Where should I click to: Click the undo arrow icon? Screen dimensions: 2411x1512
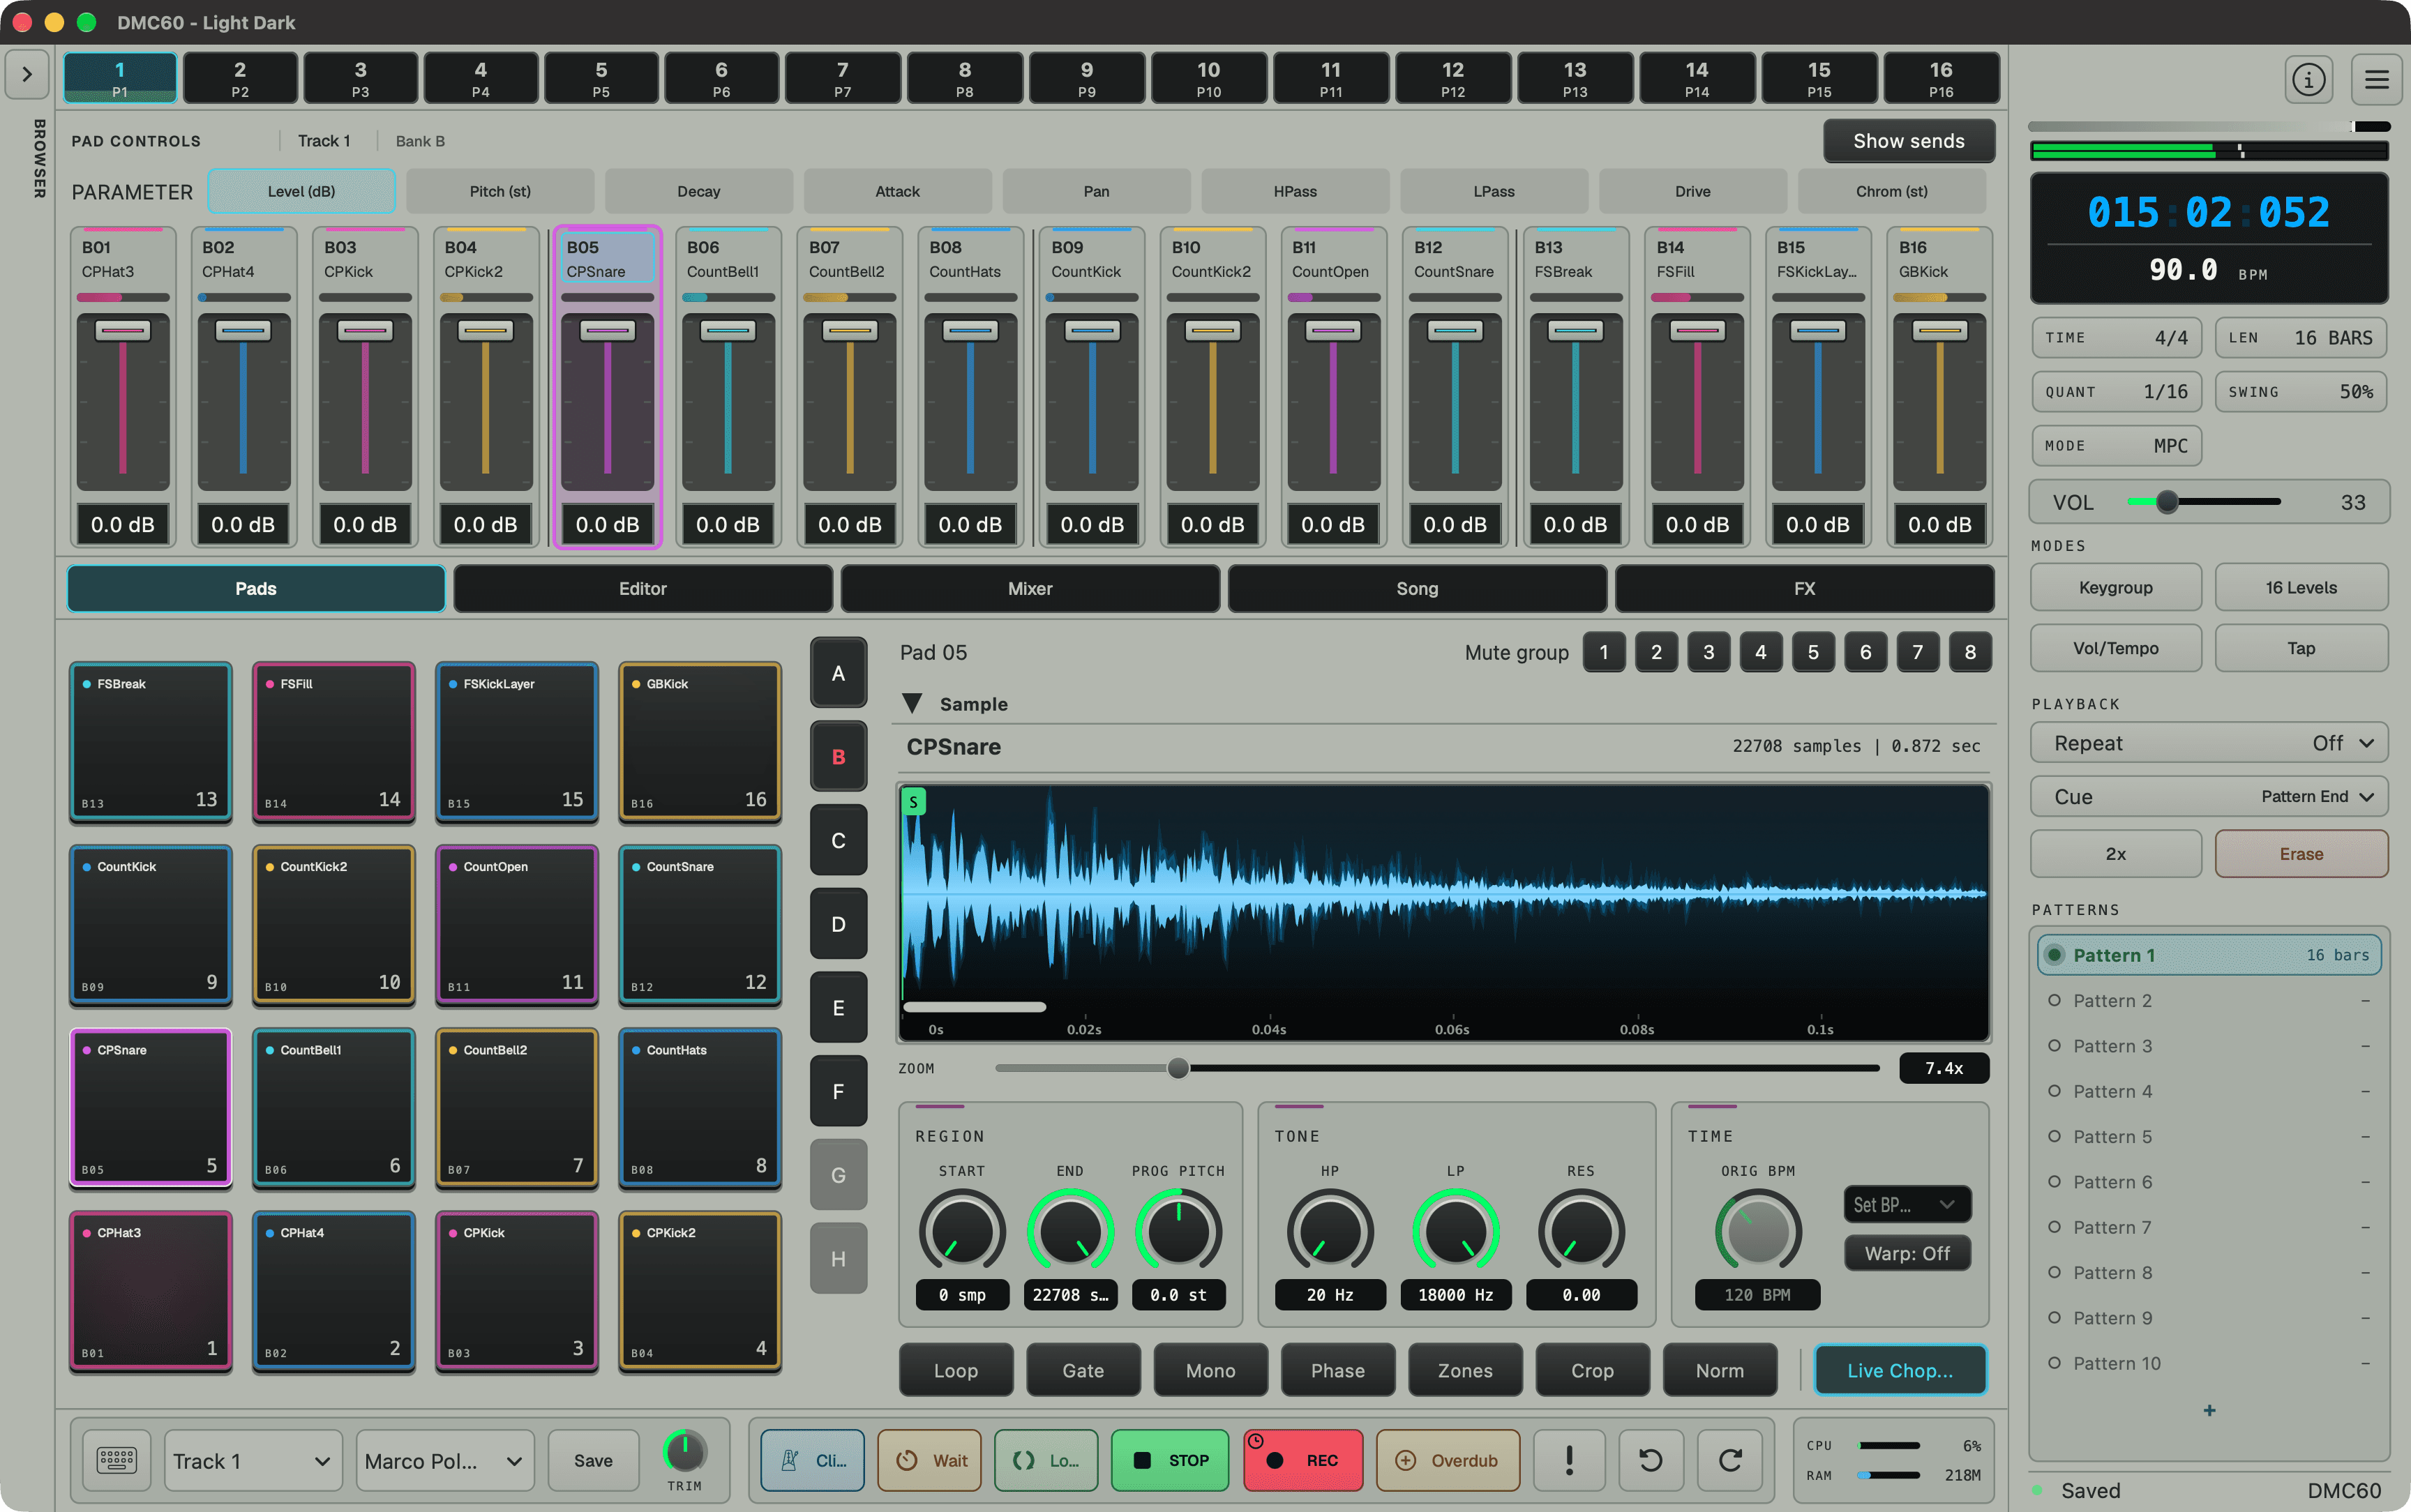1651,1460
